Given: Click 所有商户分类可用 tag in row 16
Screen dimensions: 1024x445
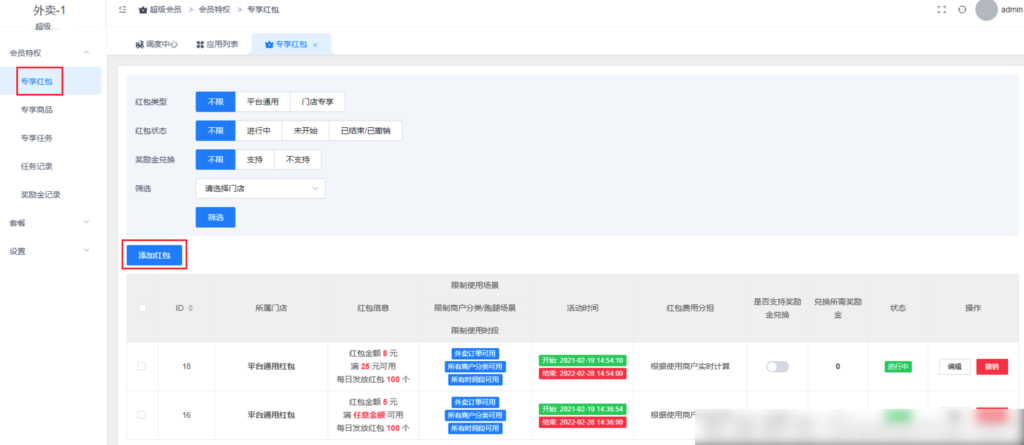Looking at the screenshot, I should [x=475, y=415].
